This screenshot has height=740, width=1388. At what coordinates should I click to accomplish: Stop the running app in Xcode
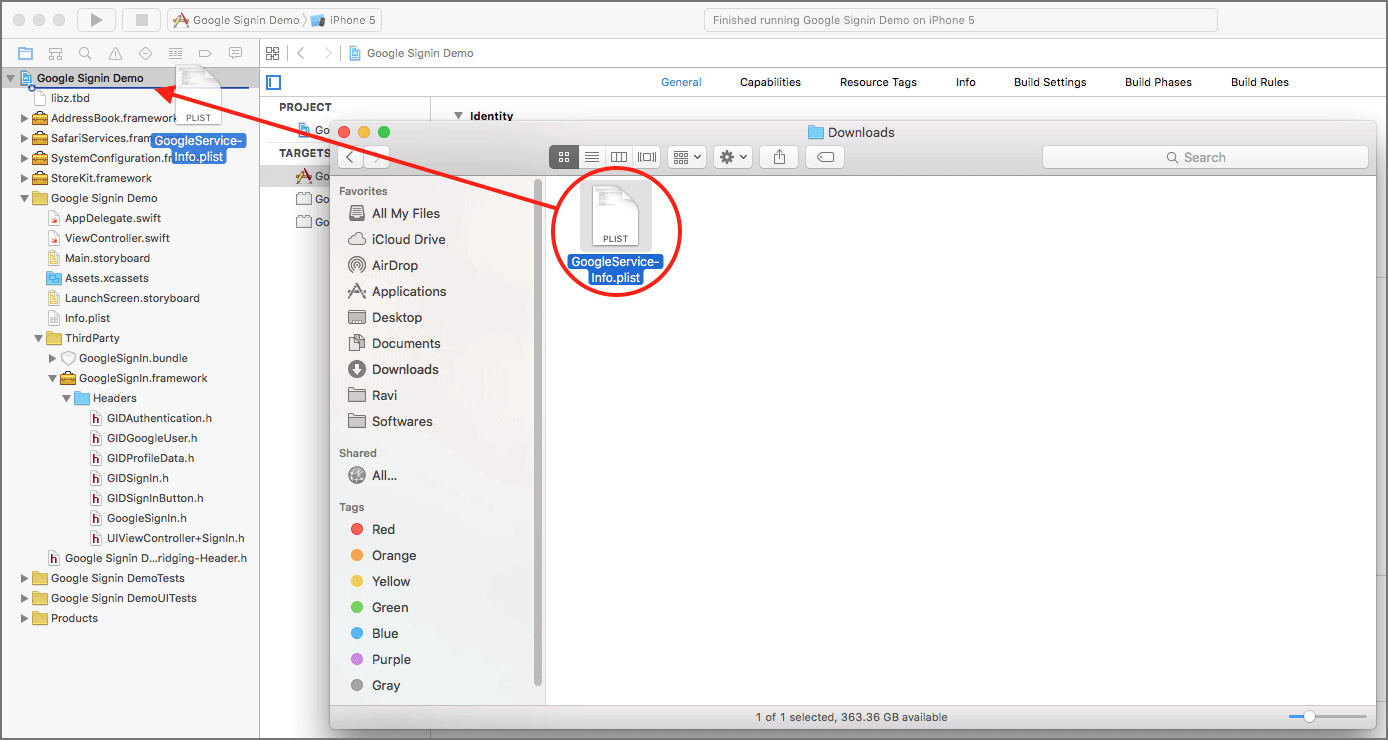141,19
